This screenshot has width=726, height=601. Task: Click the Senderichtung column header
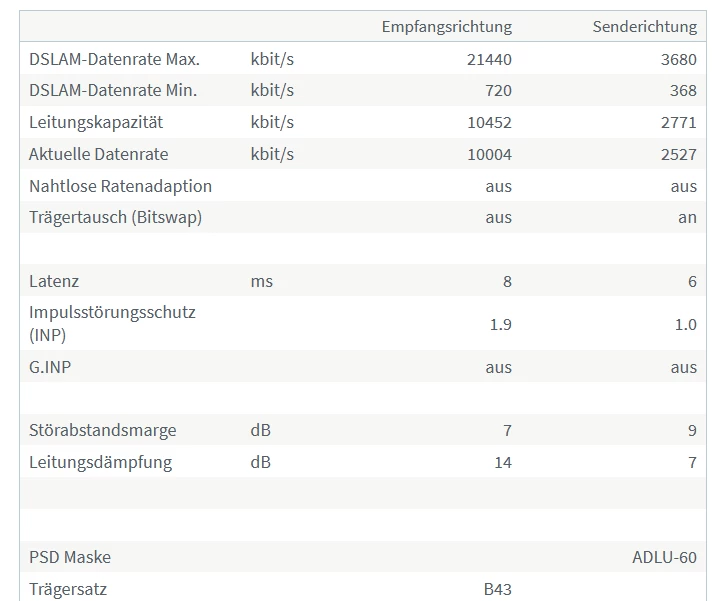[x=645, y=27]
